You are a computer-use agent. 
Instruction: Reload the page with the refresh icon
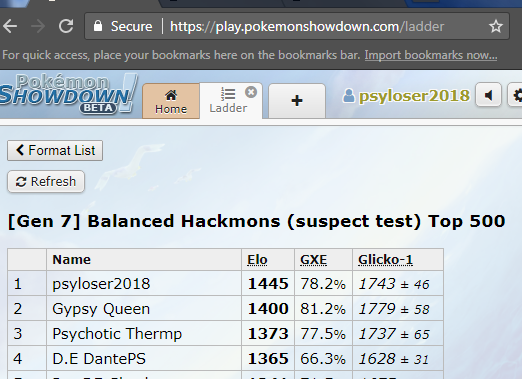(x=66, y=26)
